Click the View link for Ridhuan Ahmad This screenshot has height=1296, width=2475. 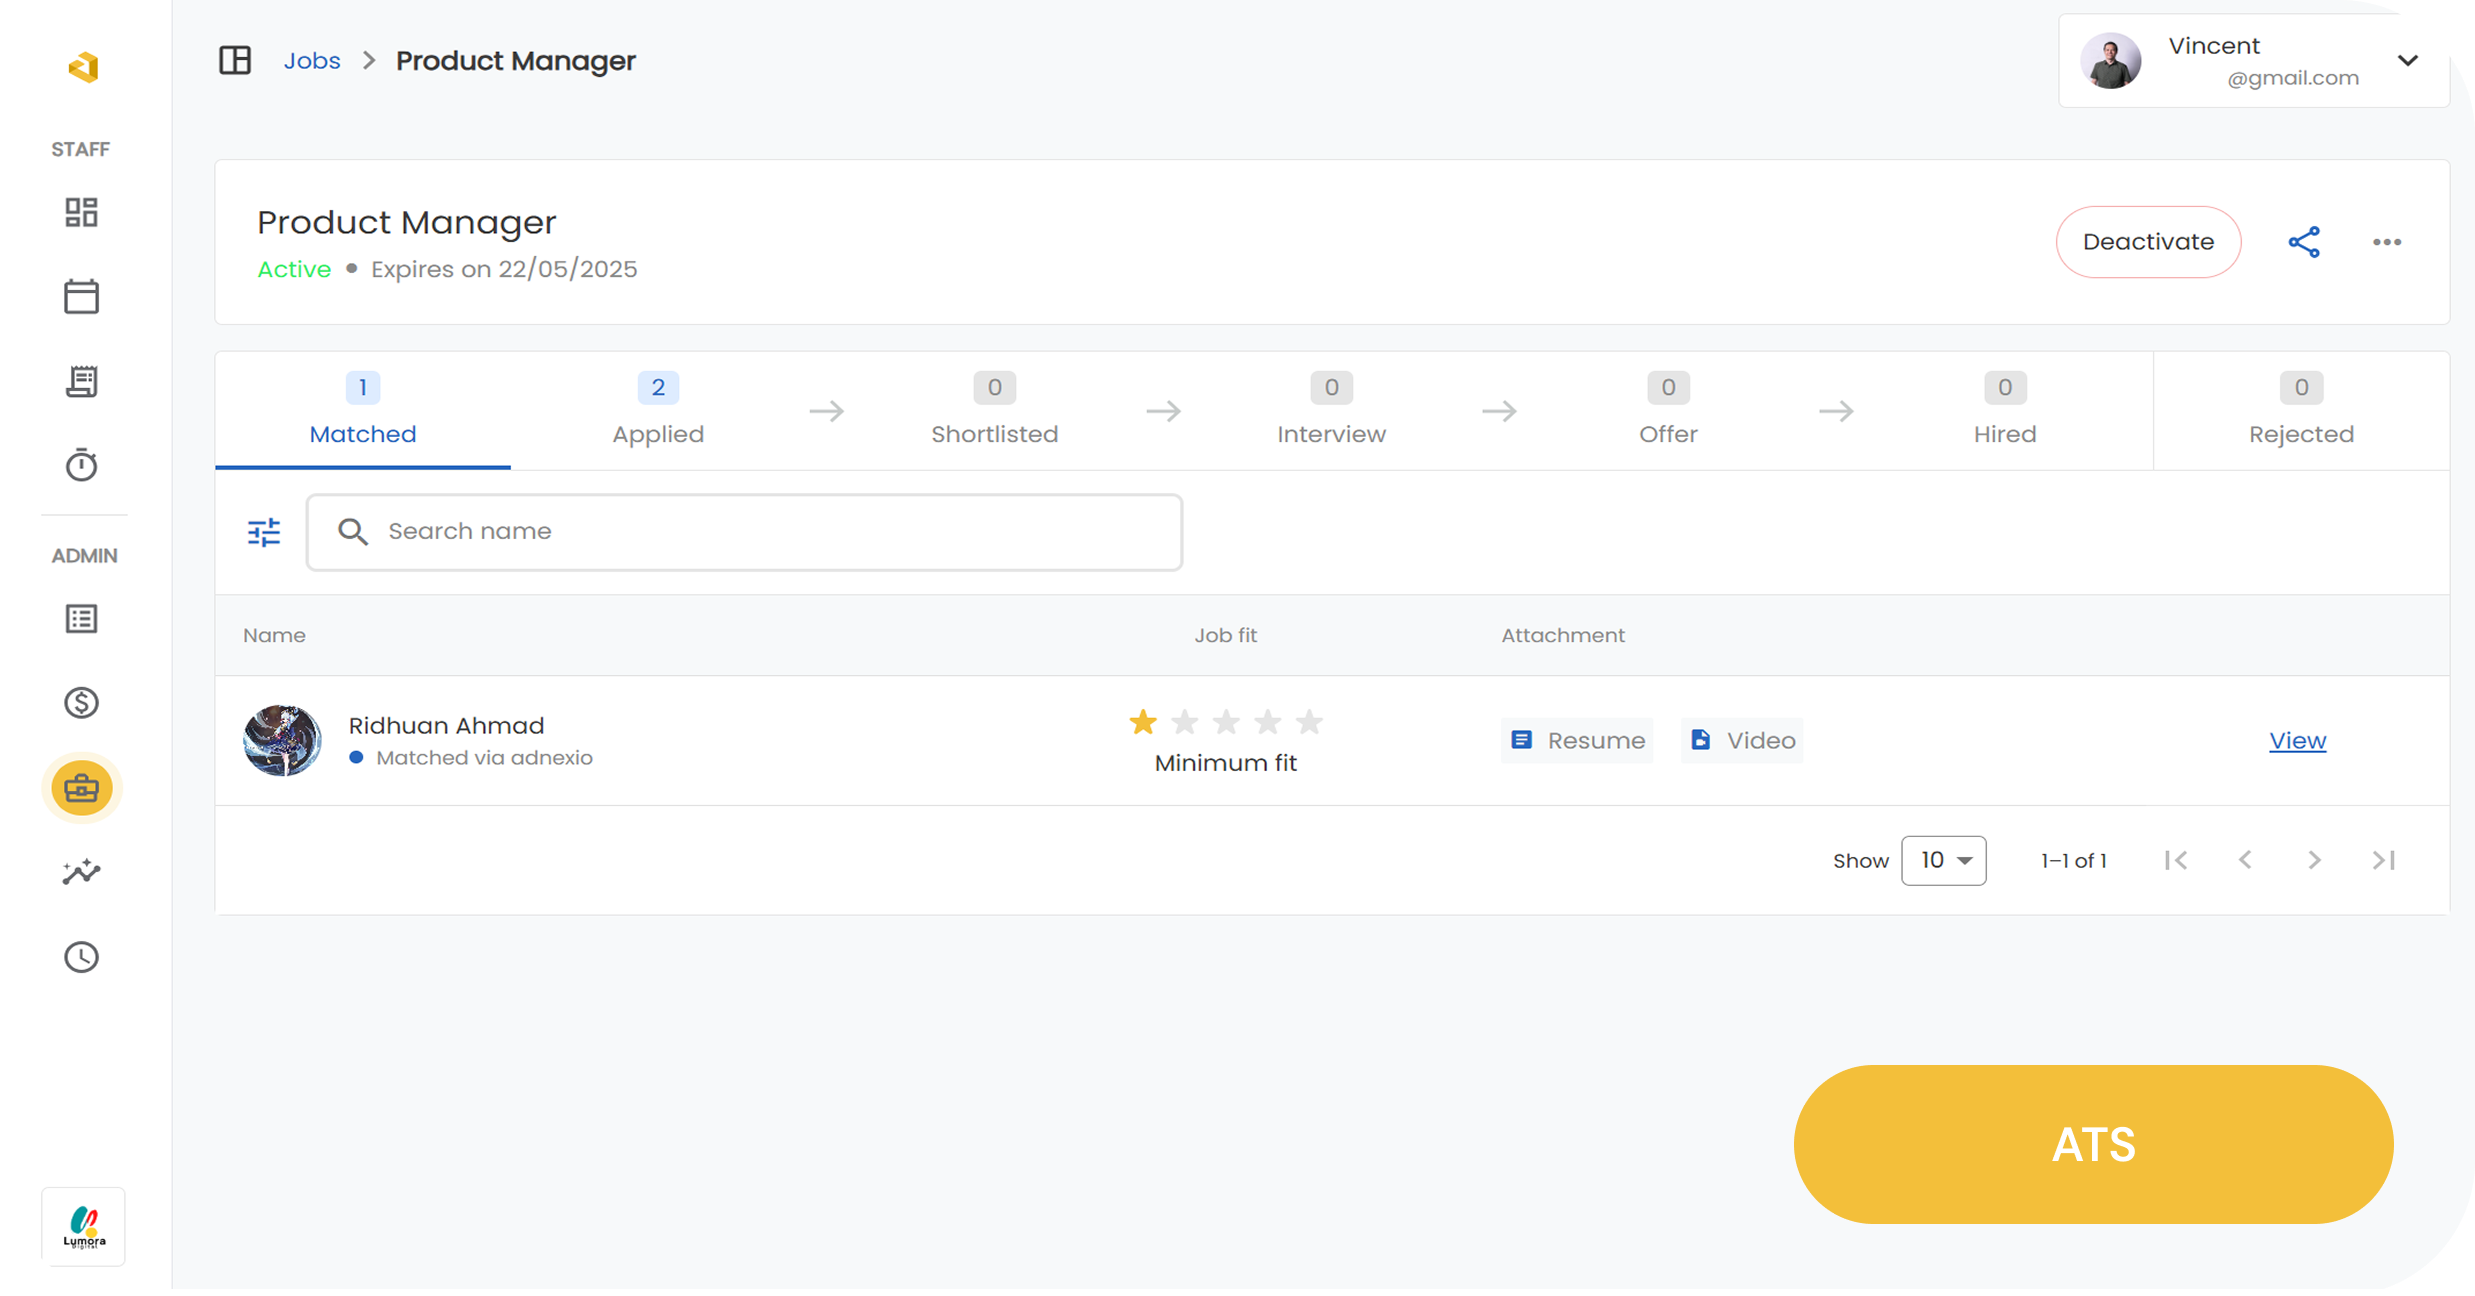[x=2297, y=741]
